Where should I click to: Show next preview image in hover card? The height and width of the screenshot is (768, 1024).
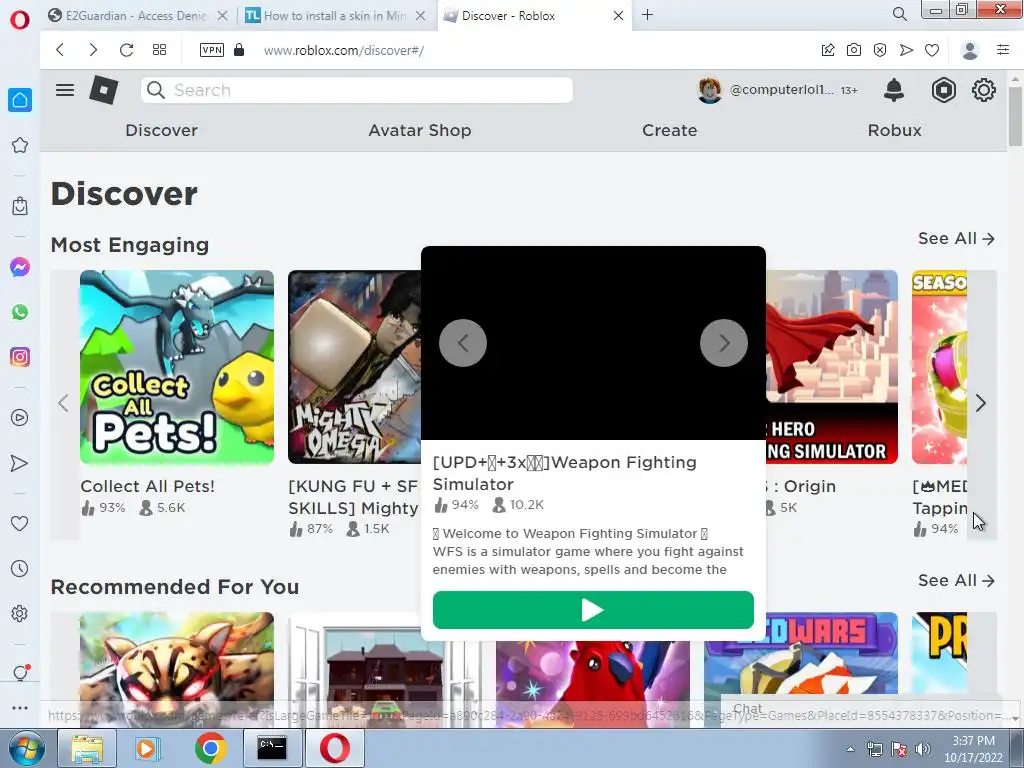(x=724, y=343)
